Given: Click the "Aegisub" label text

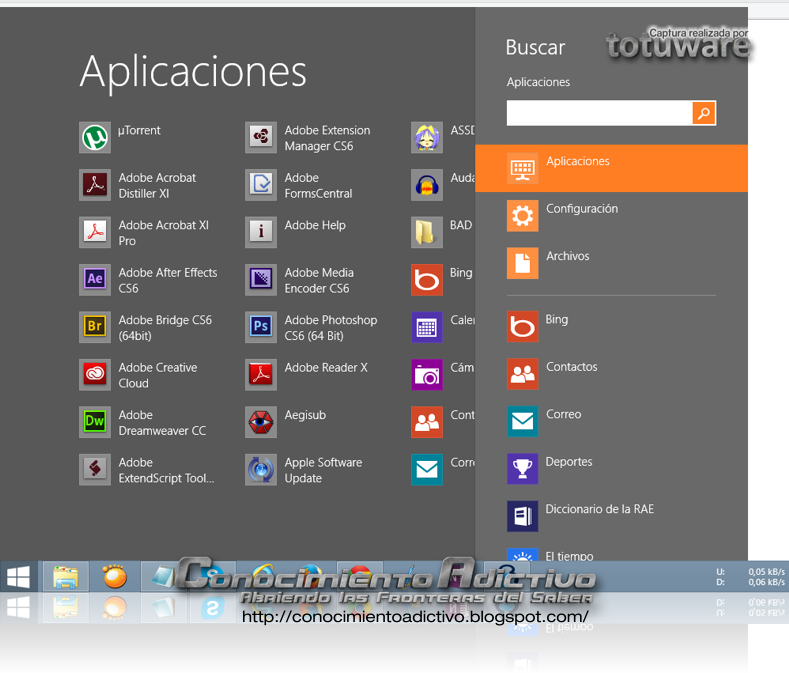Looking at the screenshot, I should pyautogui.click(x=305, y=415).
